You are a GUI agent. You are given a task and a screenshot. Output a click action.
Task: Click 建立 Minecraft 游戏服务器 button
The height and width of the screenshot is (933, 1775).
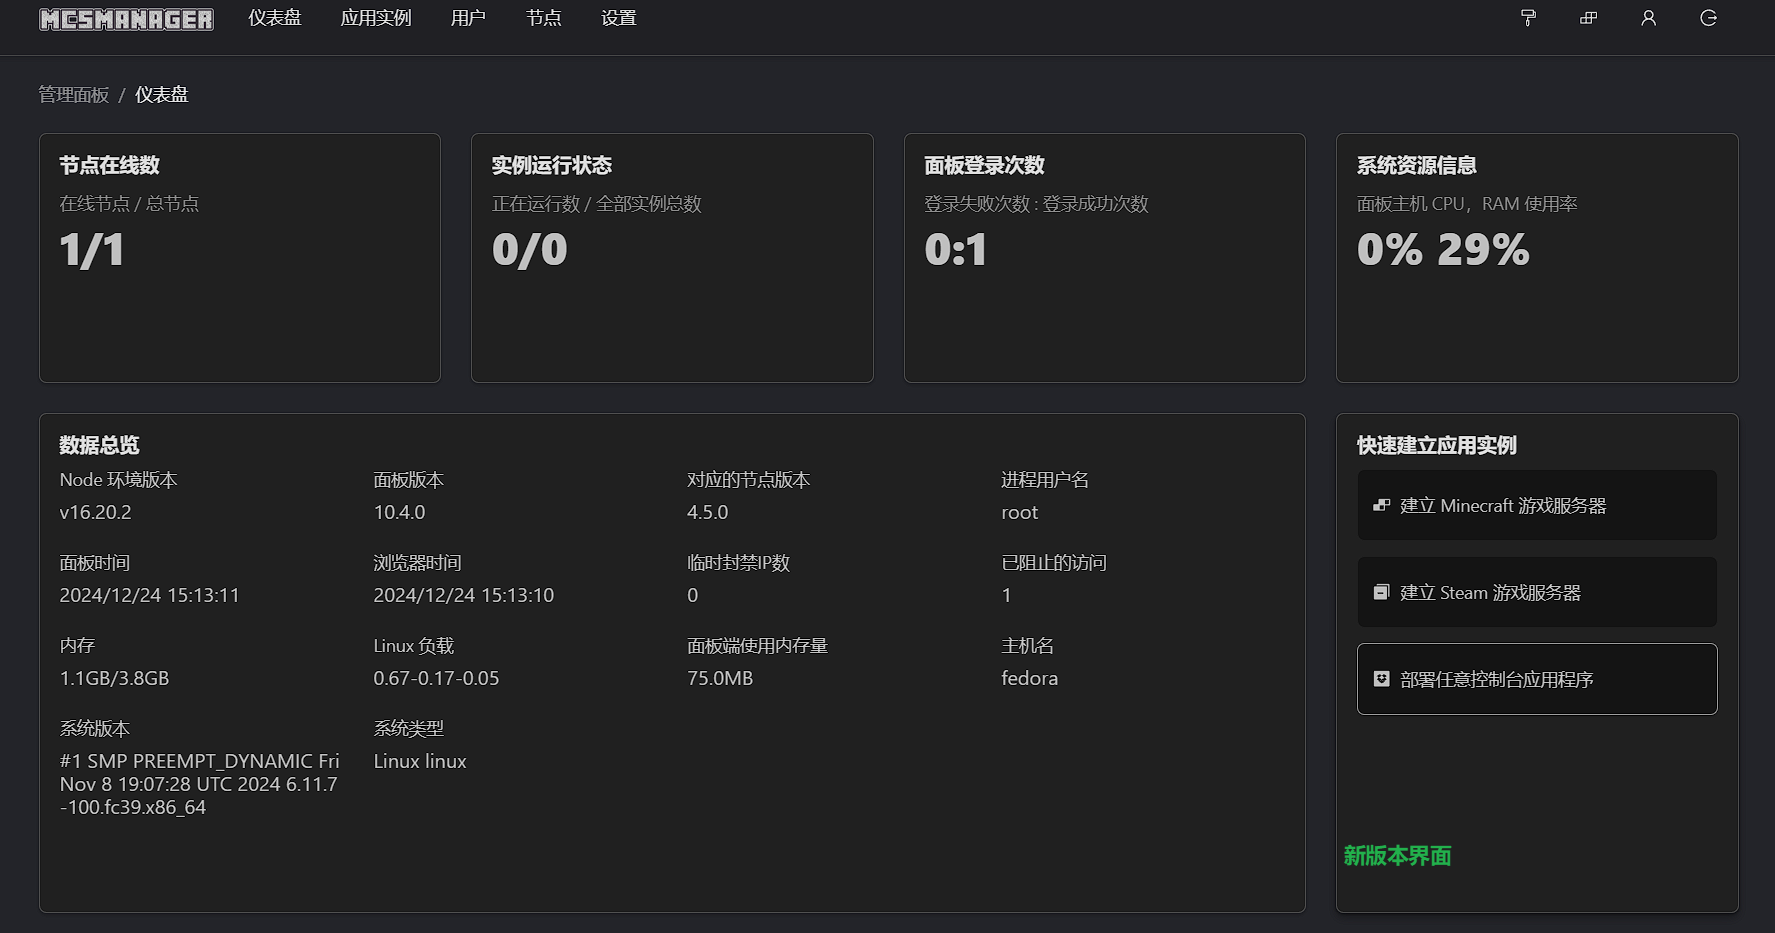tap(1536, 506)
